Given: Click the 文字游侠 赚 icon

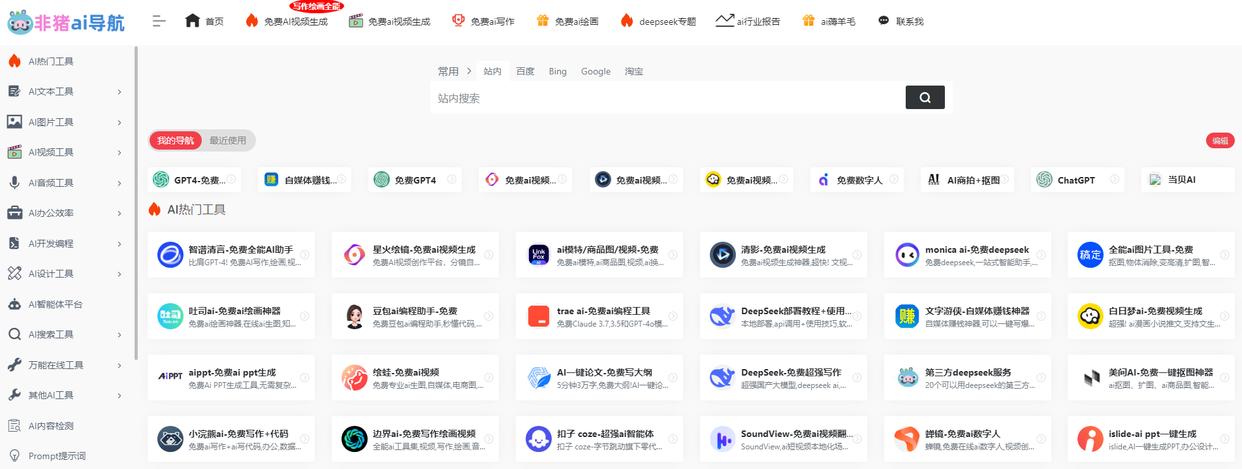Looking at the screenshot, I should 907,317.
